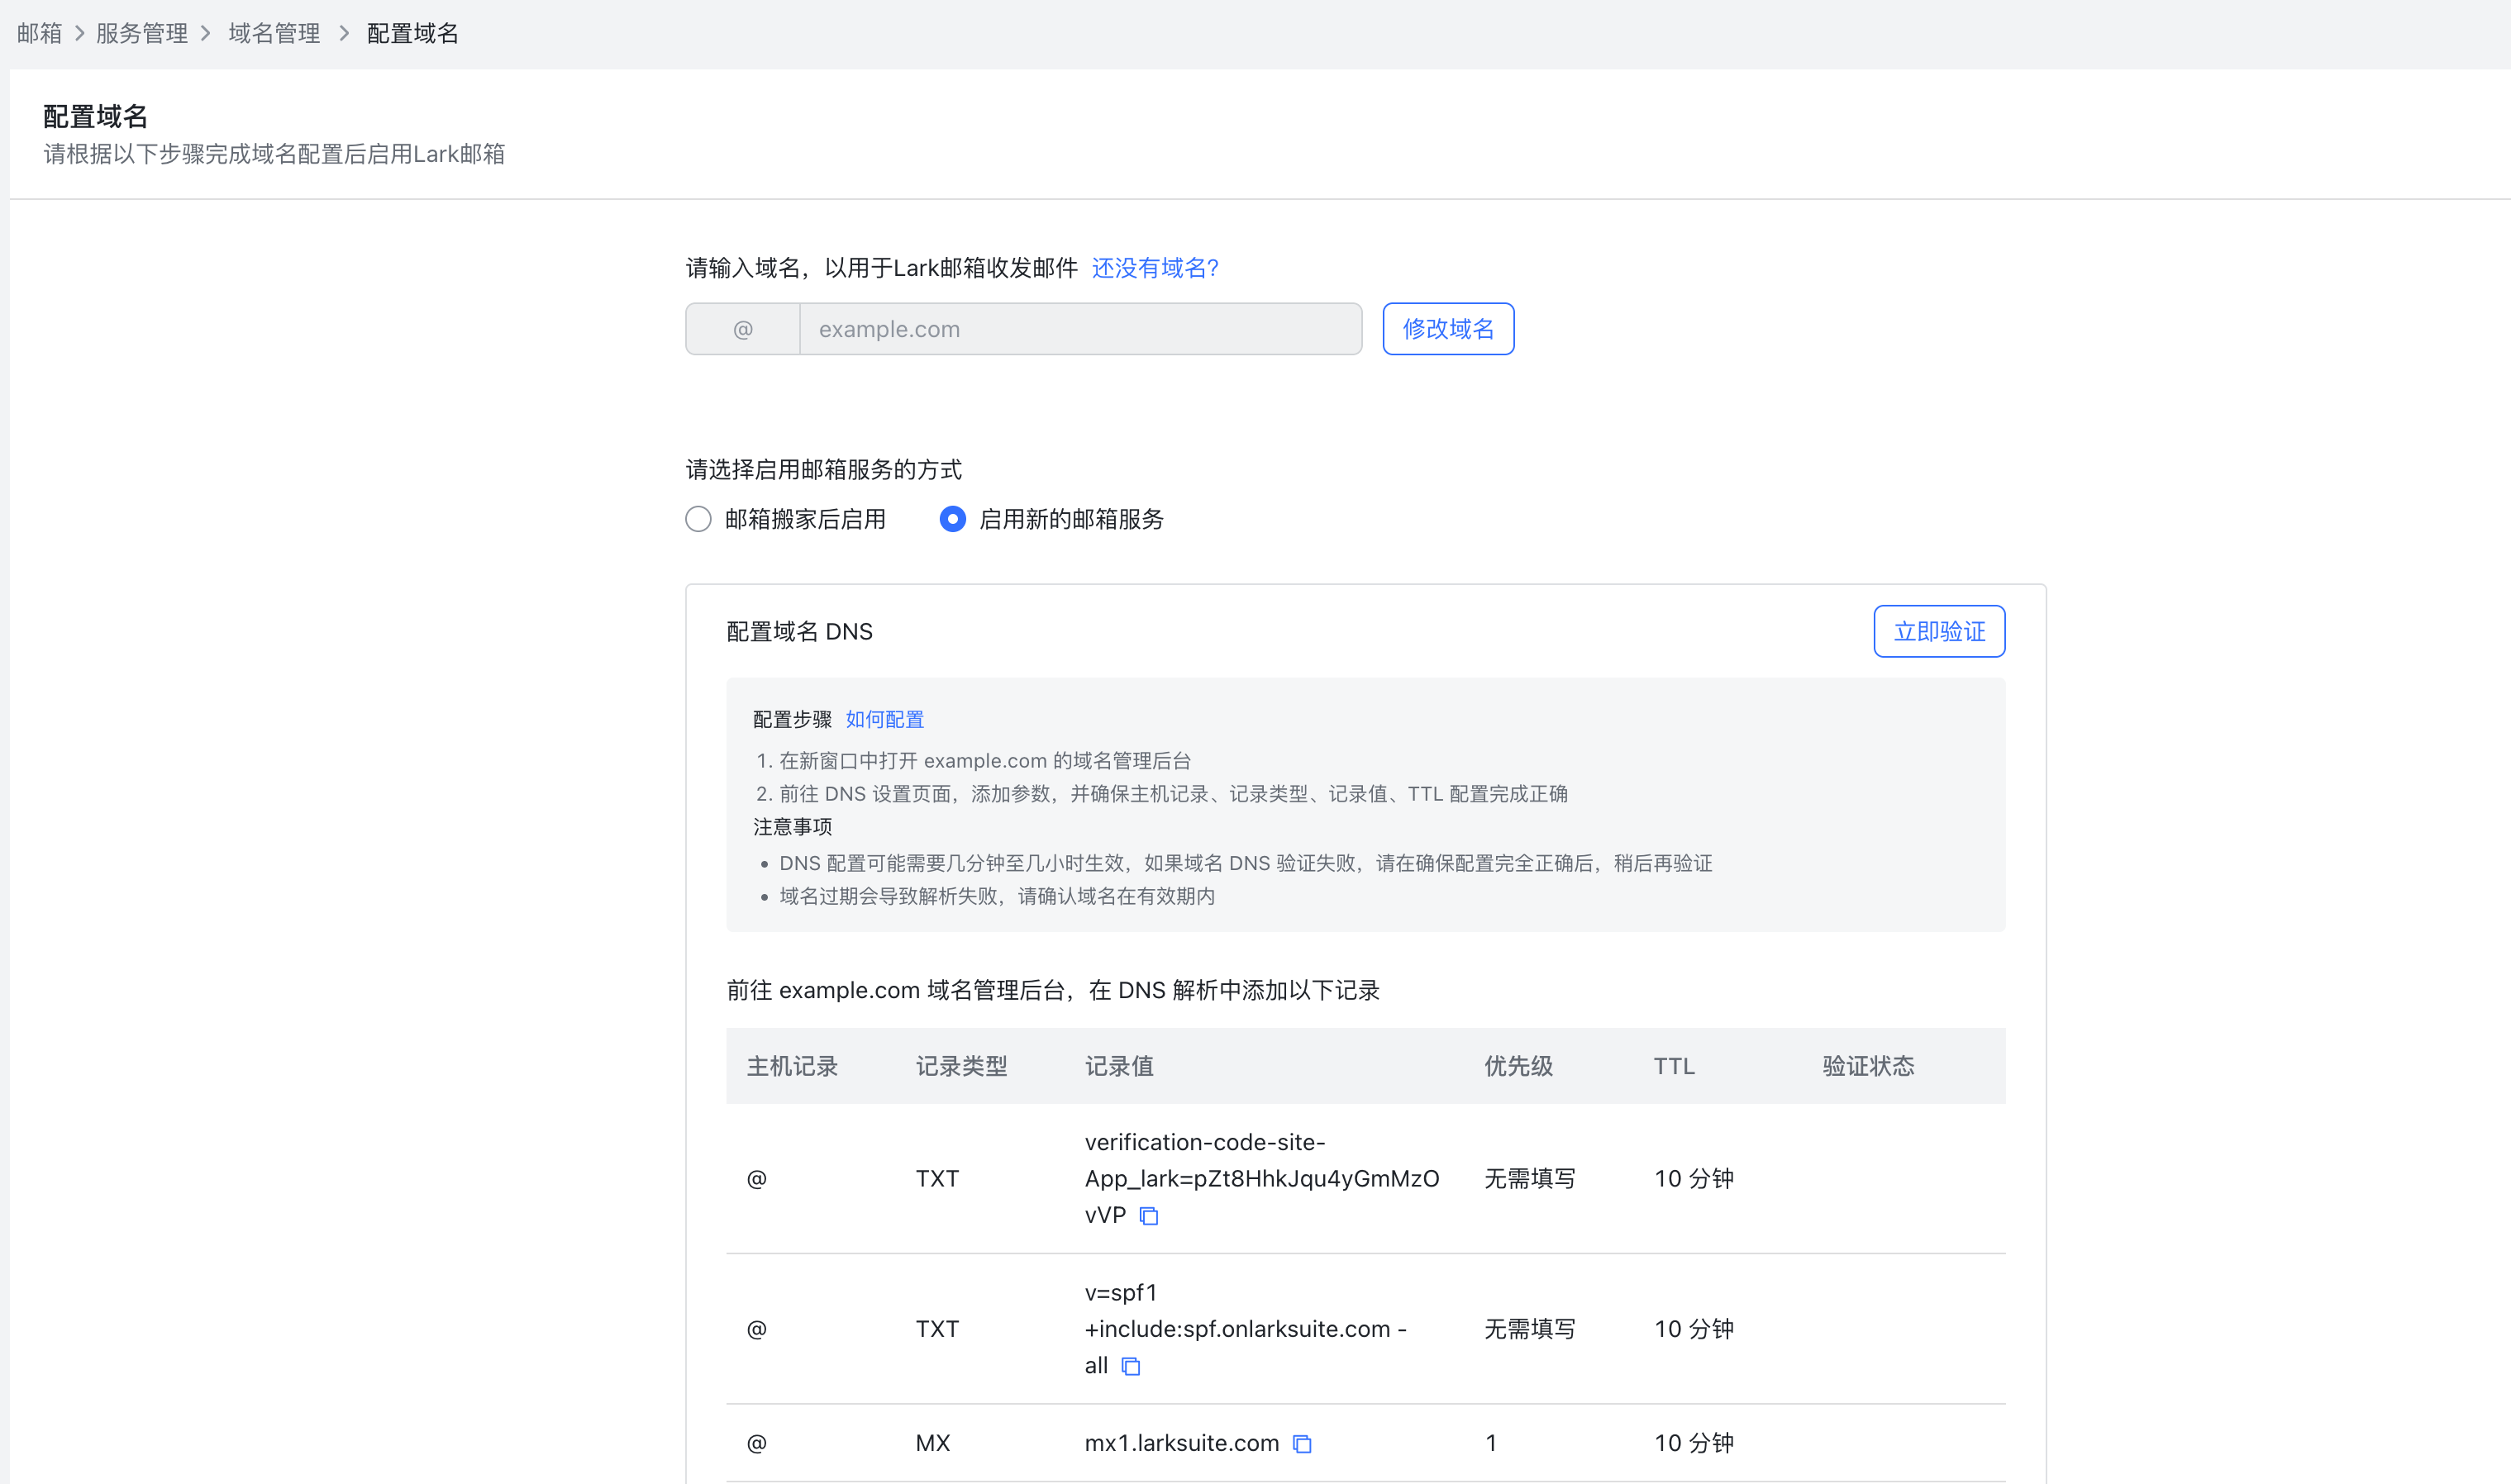Click the 注意事项 heading
This screenshot has height=1484, width=2511.
tap(792, 827)
